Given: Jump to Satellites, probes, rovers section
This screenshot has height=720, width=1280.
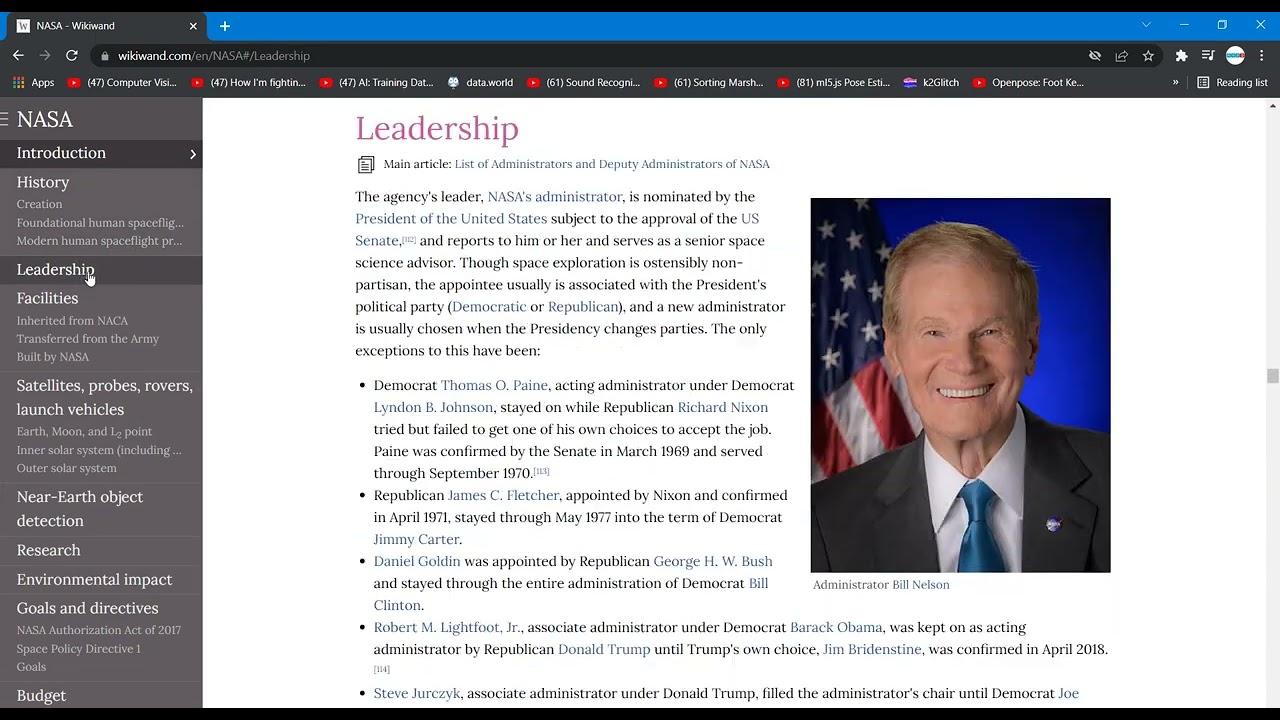Looking at the screenshot, I should coord(105,397).
